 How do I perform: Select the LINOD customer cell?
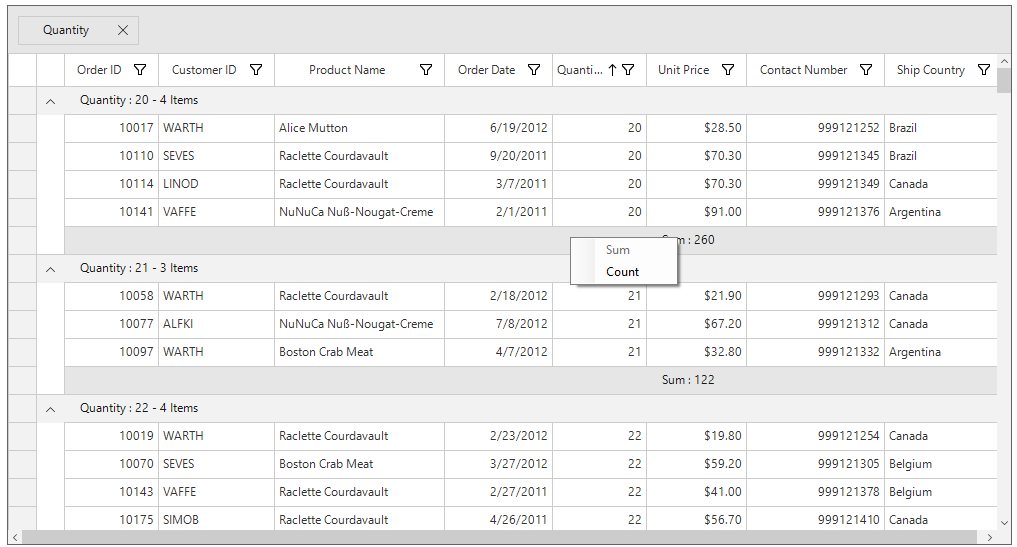click(217, 184)
